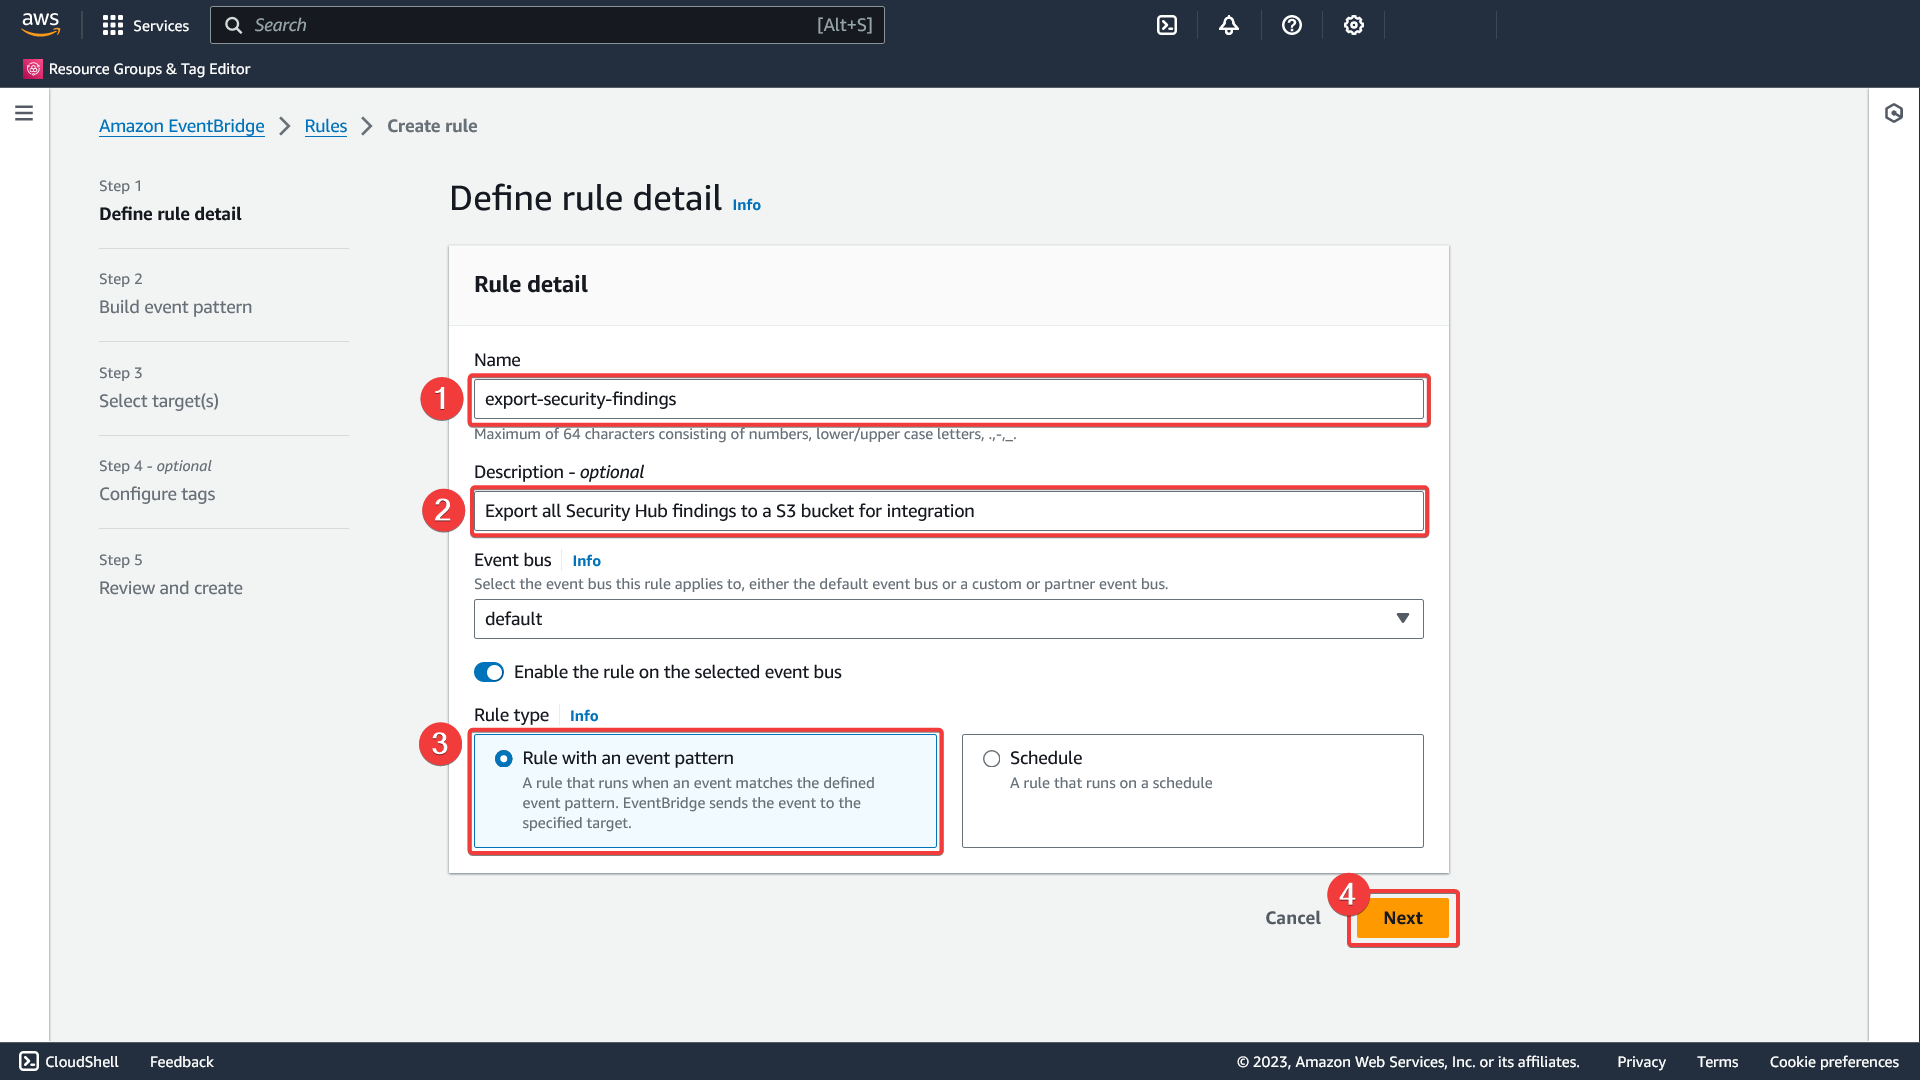The width and height of the screenshot is (1920, 1080).
Task: Open the hamburger navigation menu
Action: 24,113
